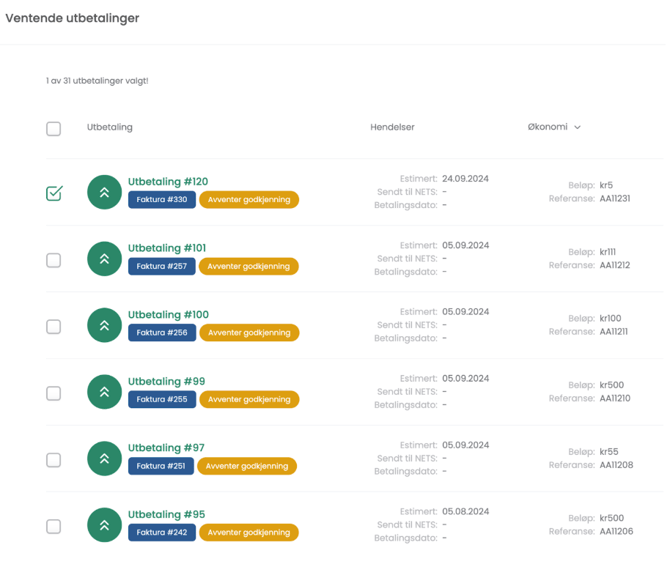
Task: Select the checkbox for Utbetaling #101
Action: click(x=54, y=260)
